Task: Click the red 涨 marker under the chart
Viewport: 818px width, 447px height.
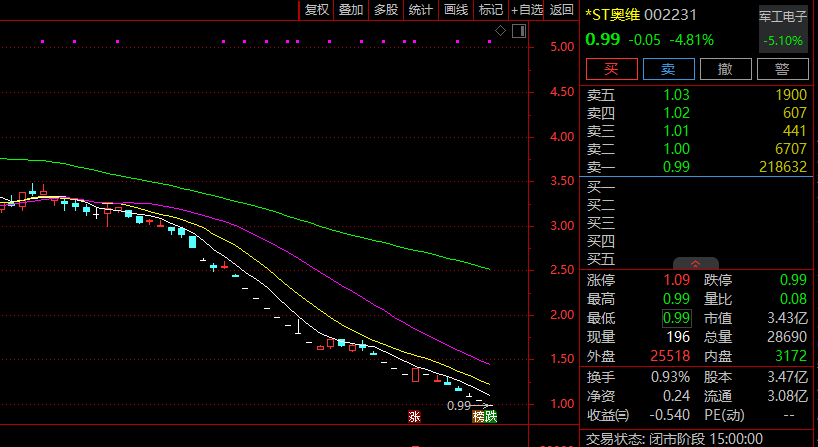Action: (x=414, y=416)
